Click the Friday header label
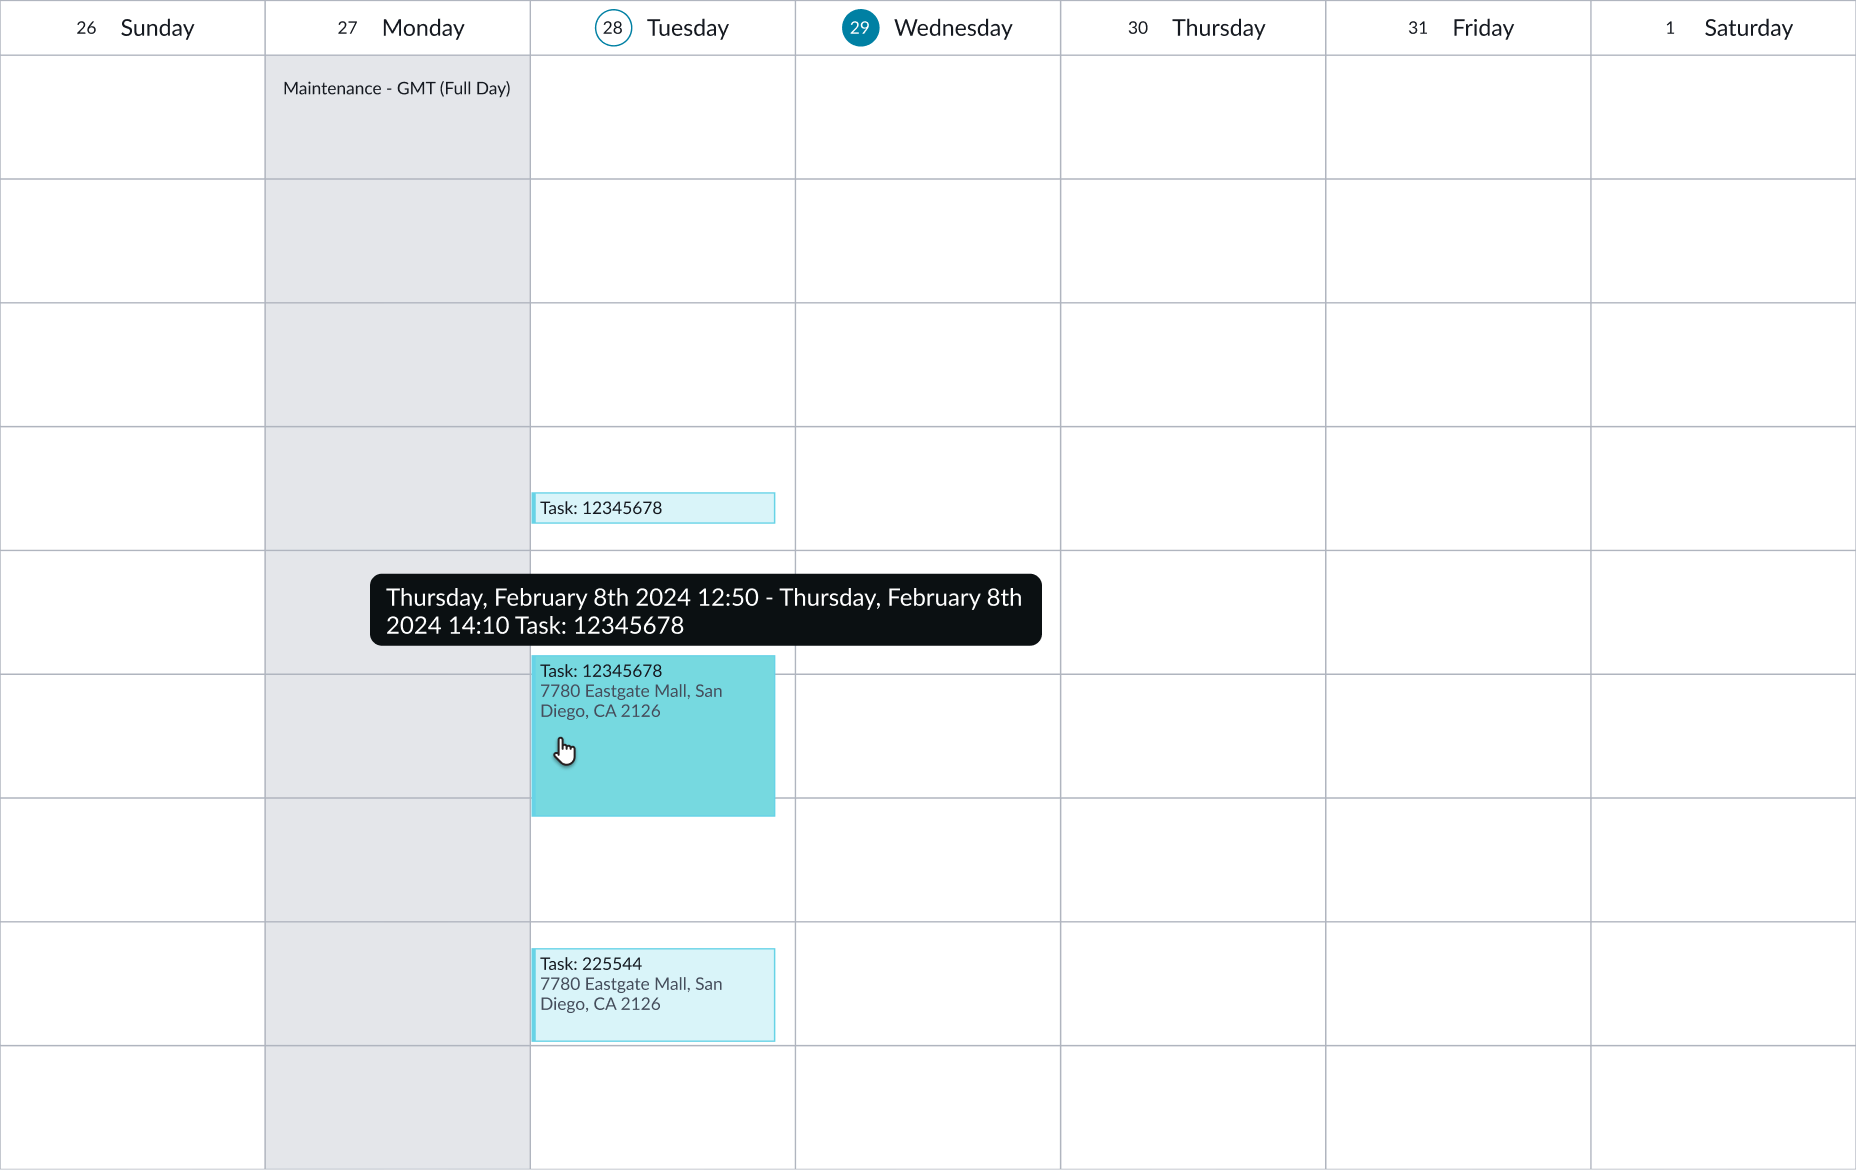This screenshot has height=1170, width=1856. click(x=1482, y=28)
